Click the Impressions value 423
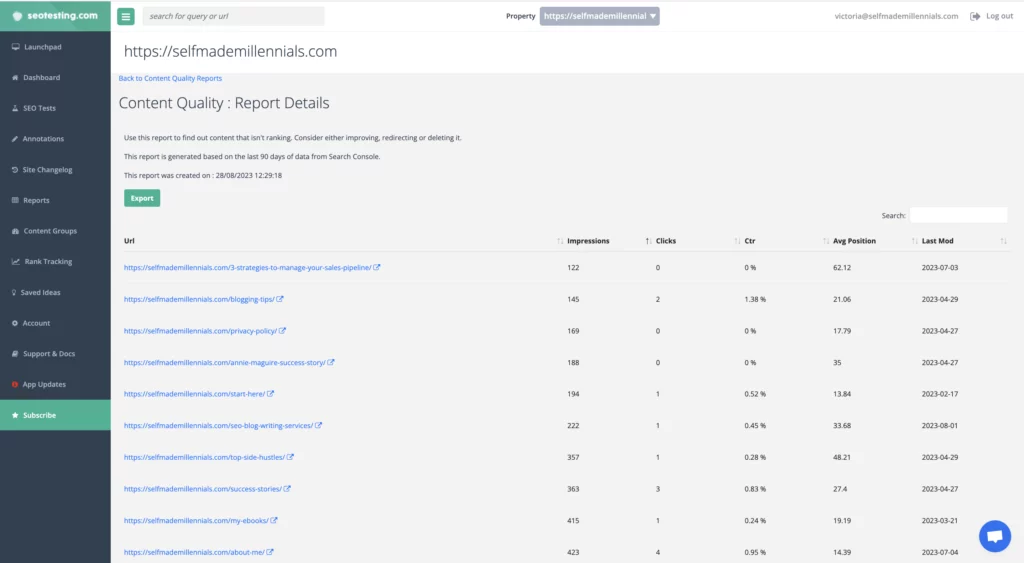1024x563 pixels. 573,553
